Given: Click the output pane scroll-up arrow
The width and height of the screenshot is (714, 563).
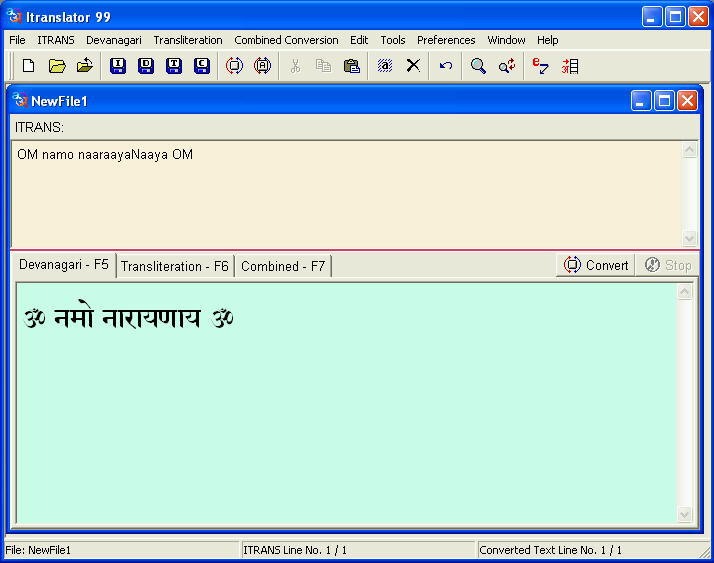Looking at the screenshot, I should click(684, 292).
